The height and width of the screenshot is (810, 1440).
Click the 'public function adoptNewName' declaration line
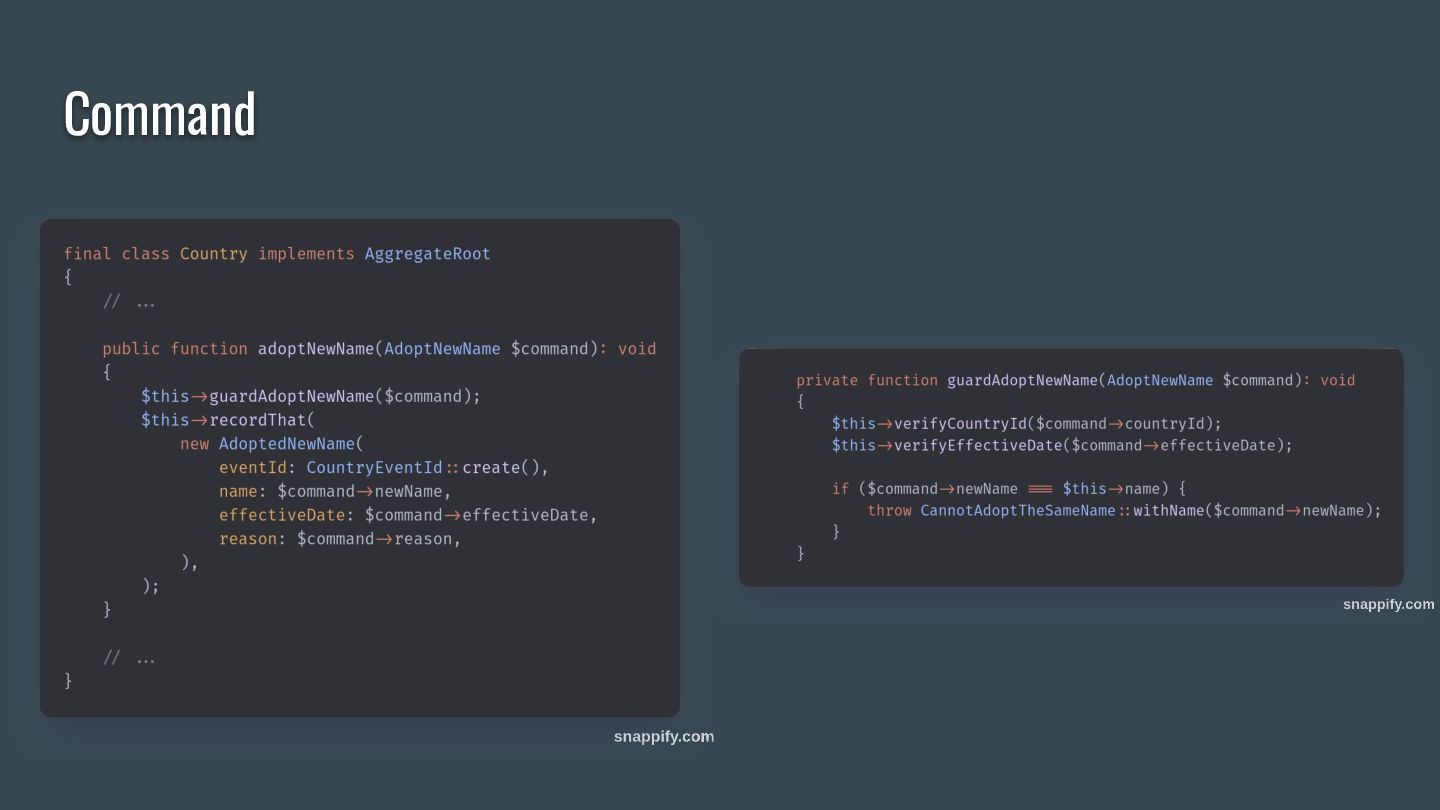point(379,349)
